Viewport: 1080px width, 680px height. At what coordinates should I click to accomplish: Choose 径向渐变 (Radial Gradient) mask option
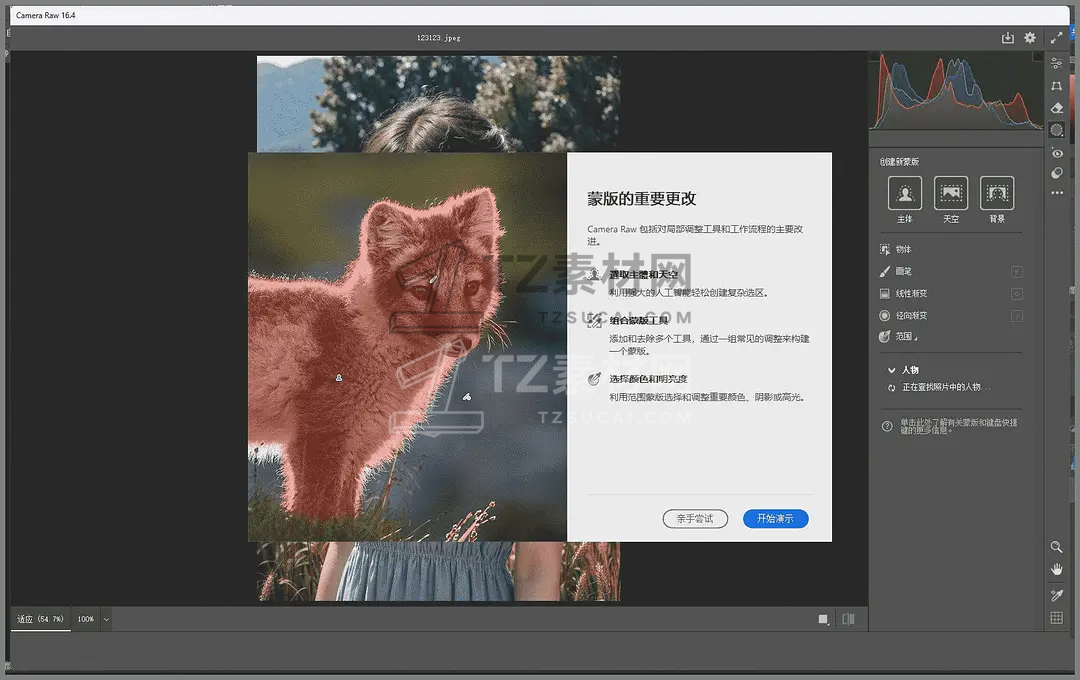click(x=910, y=316)
